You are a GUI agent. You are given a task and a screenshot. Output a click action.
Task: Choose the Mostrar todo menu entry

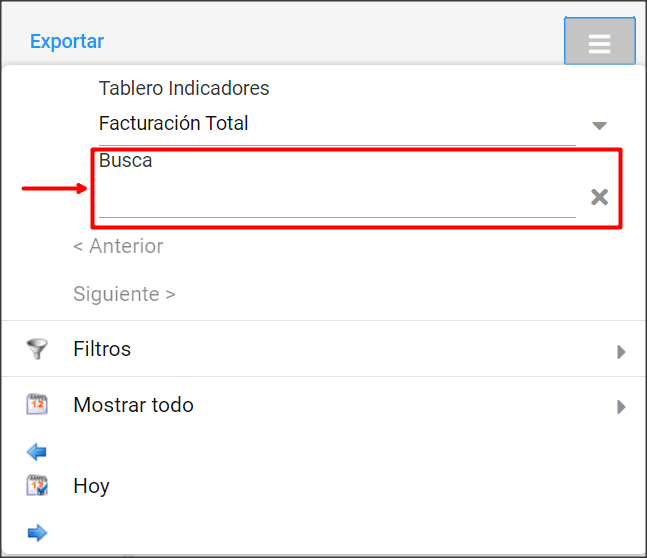(324, 404)
